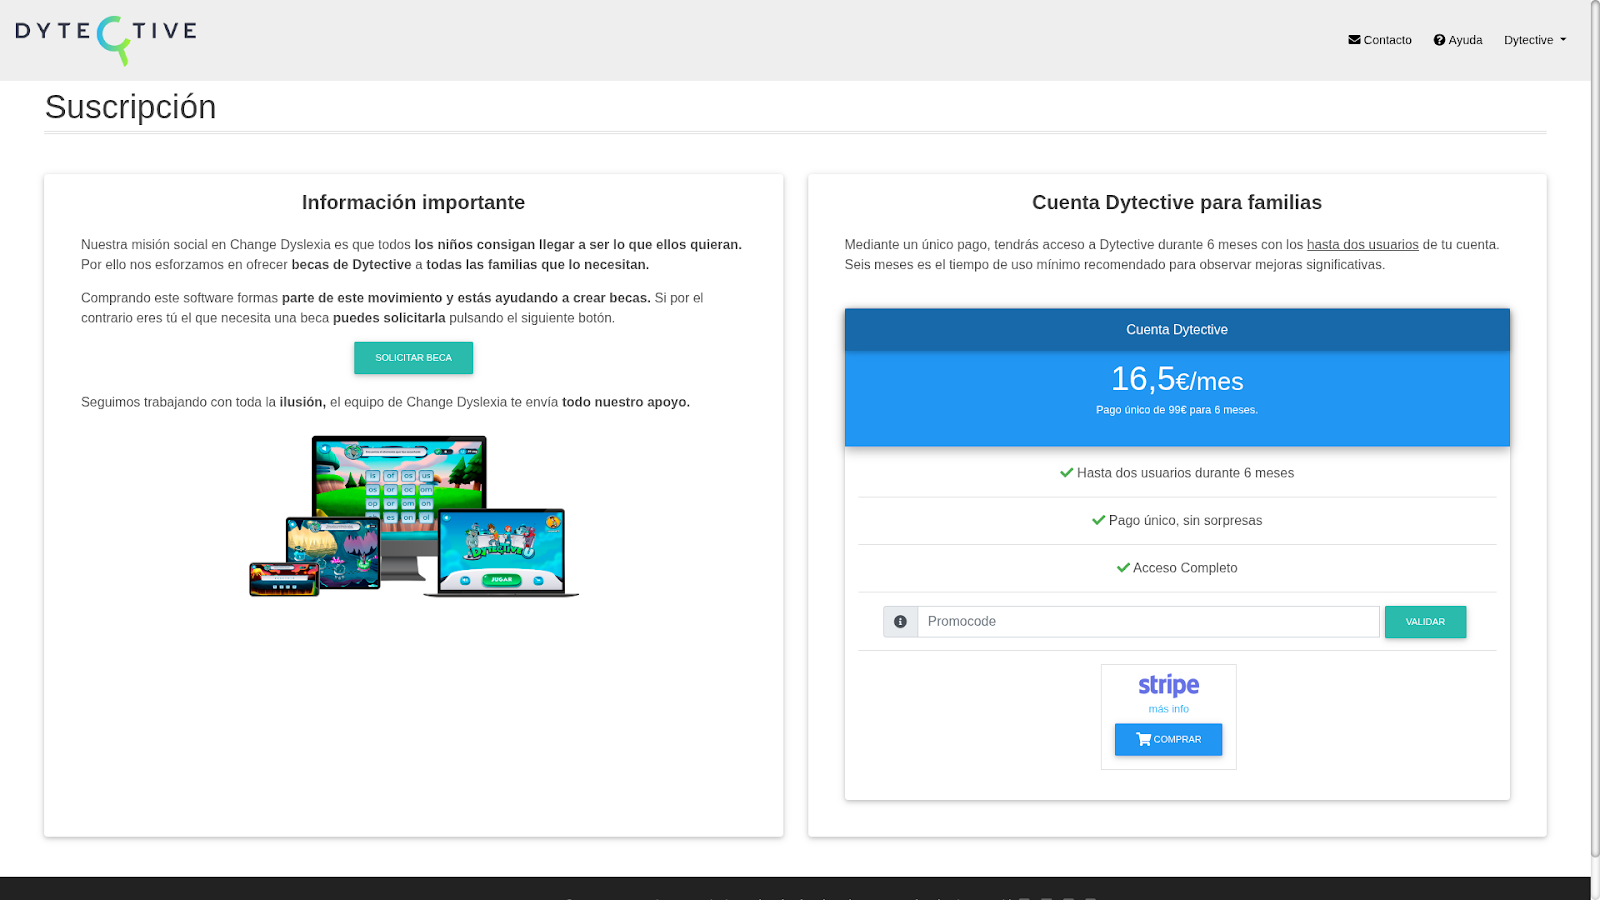This screenshot has width=1600, height=900.
Task: Click the Promocode info icon
Action: [x=900, y=622]
